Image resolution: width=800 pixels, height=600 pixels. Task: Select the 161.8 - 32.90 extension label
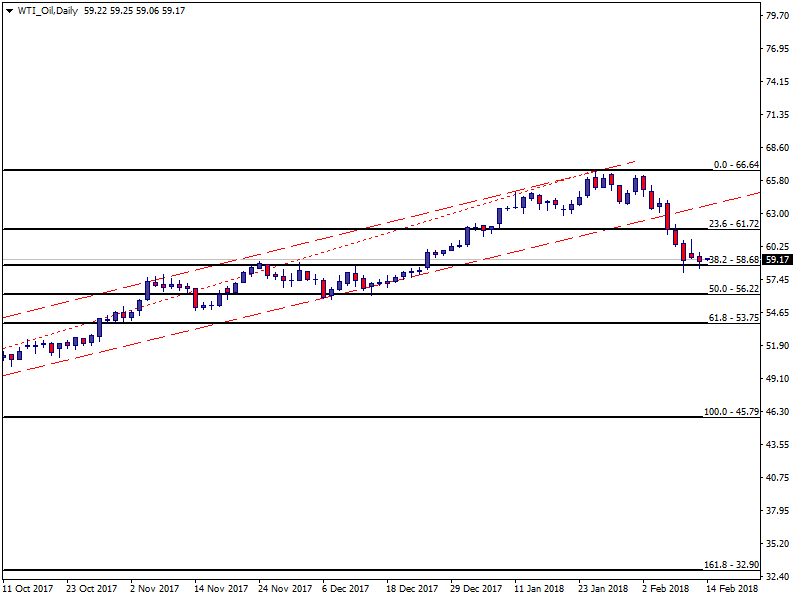732,565
